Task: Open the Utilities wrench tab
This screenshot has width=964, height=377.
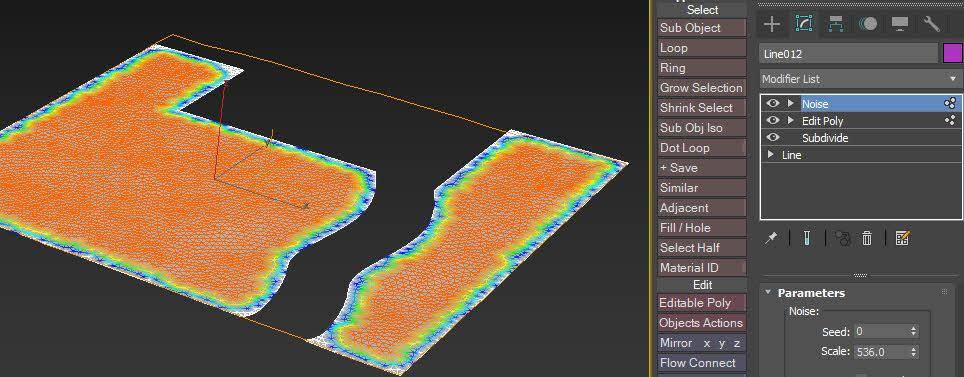Action: pyautogui.click(x=932, y=24)
